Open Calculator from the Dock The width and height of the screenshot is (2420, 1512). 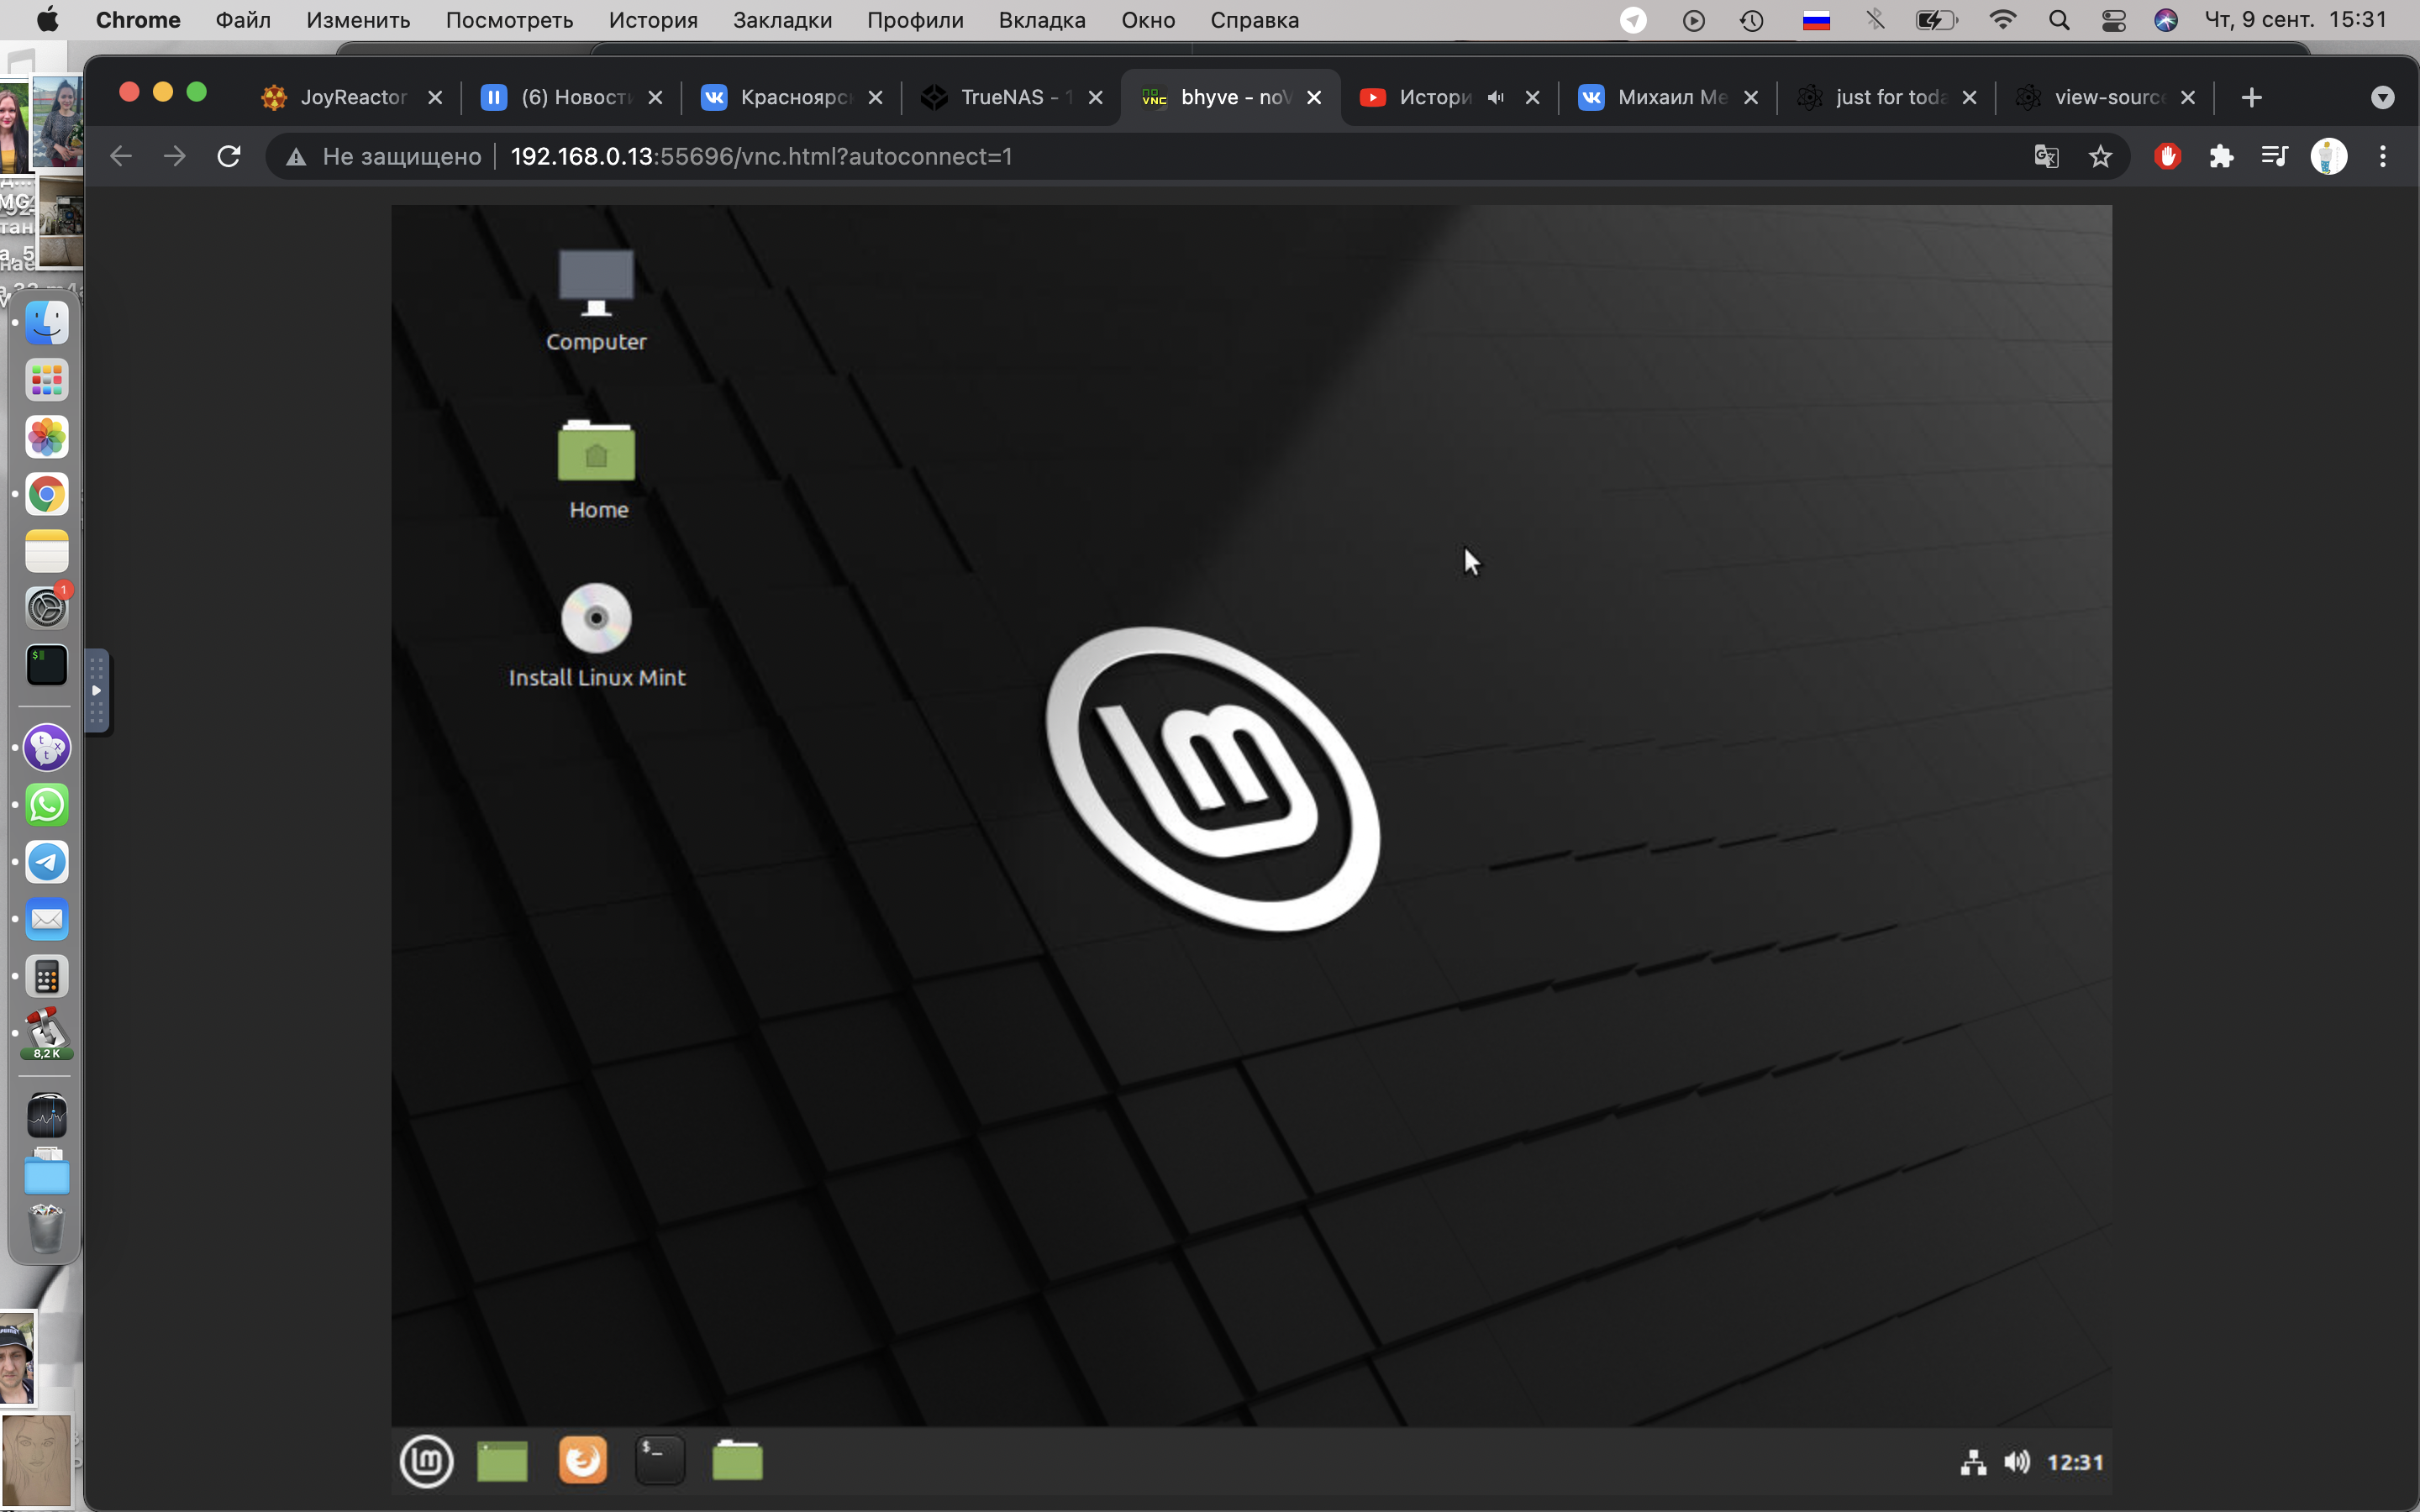coord(47,977)
